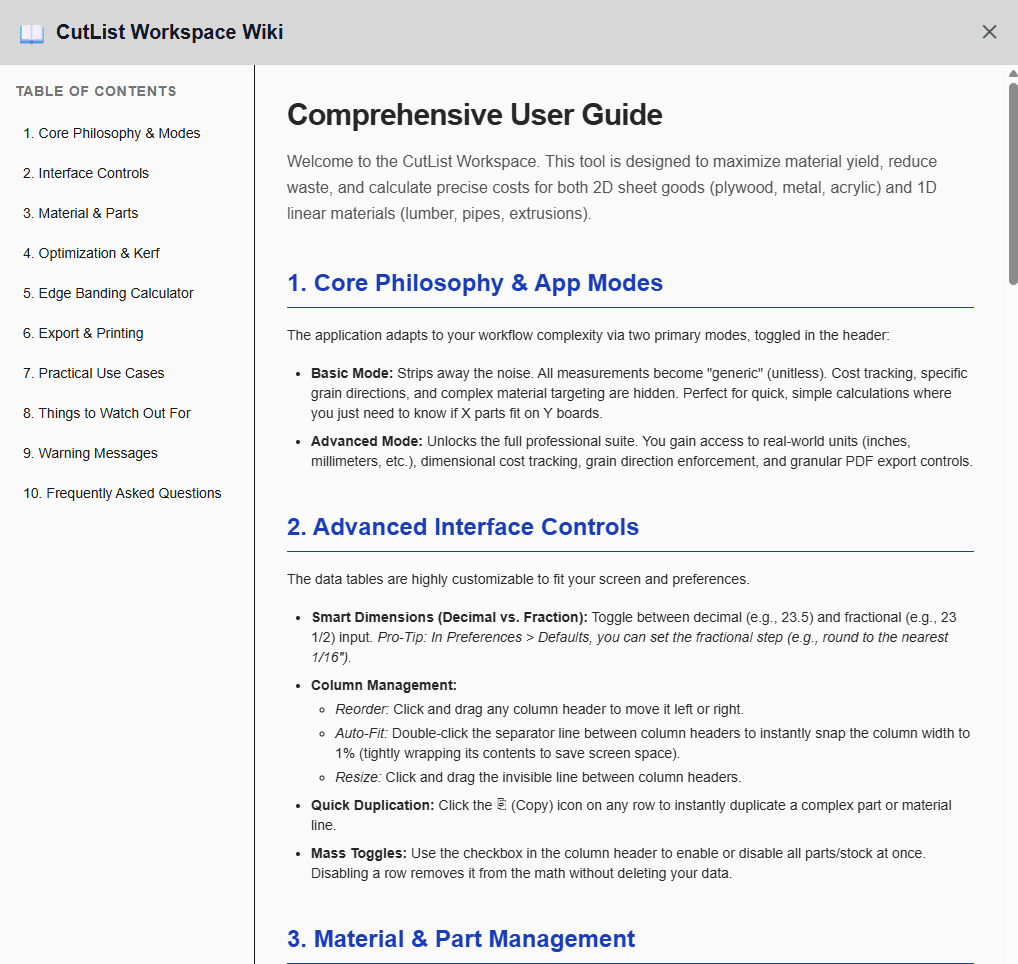This screenshot has height=964, width=1018.
Task: Close the CutList Workspace Wiki dialog
Action: tap(989, 32)
